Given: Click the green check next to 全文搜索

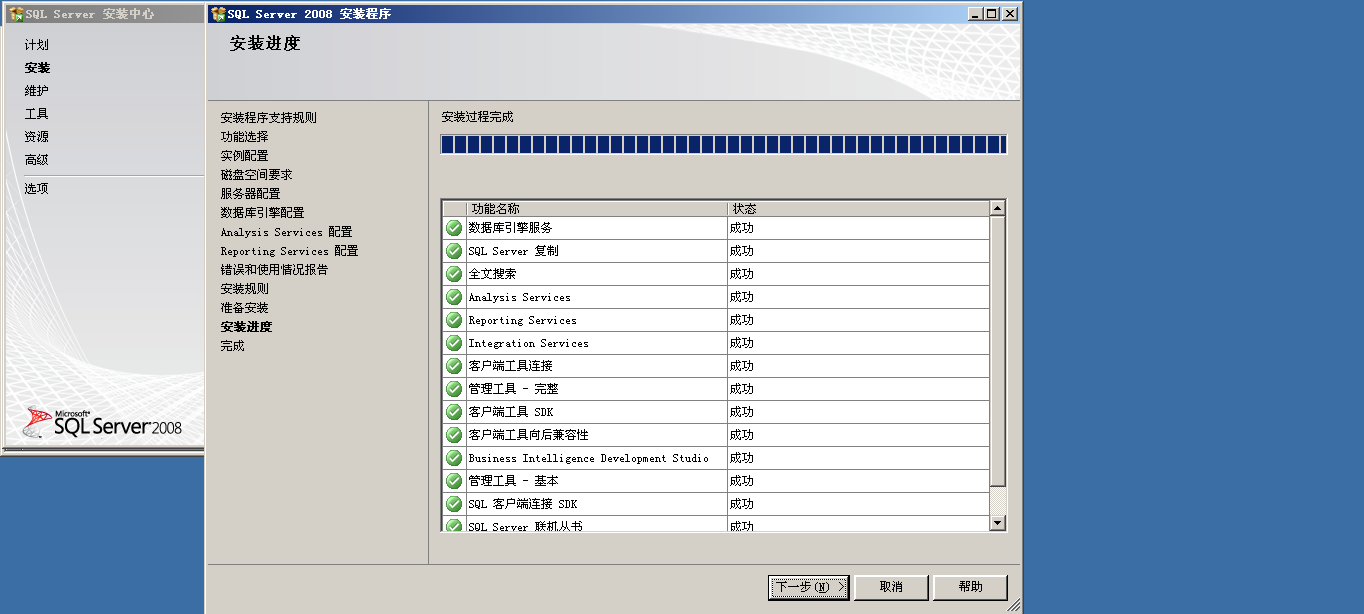Looking at the screenshot, I should pos(453,273).
